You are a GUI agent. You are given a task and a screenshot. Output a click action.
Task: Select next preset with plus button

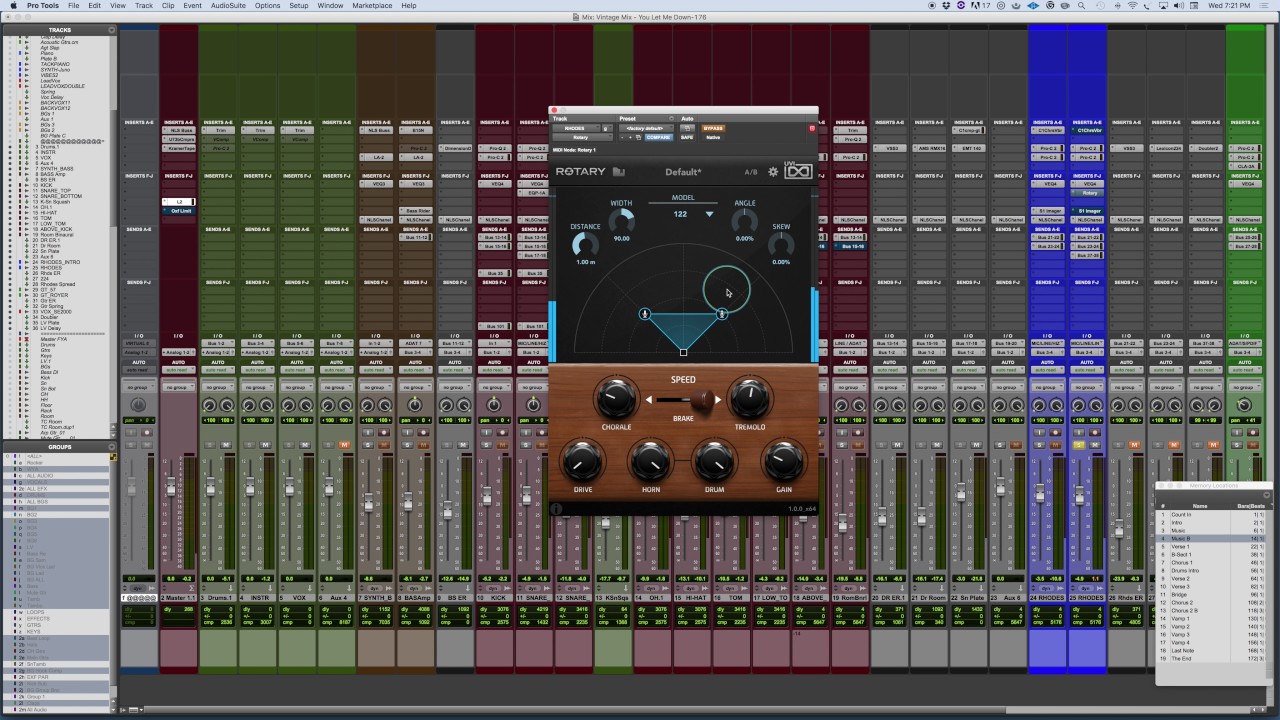point(629,137)
